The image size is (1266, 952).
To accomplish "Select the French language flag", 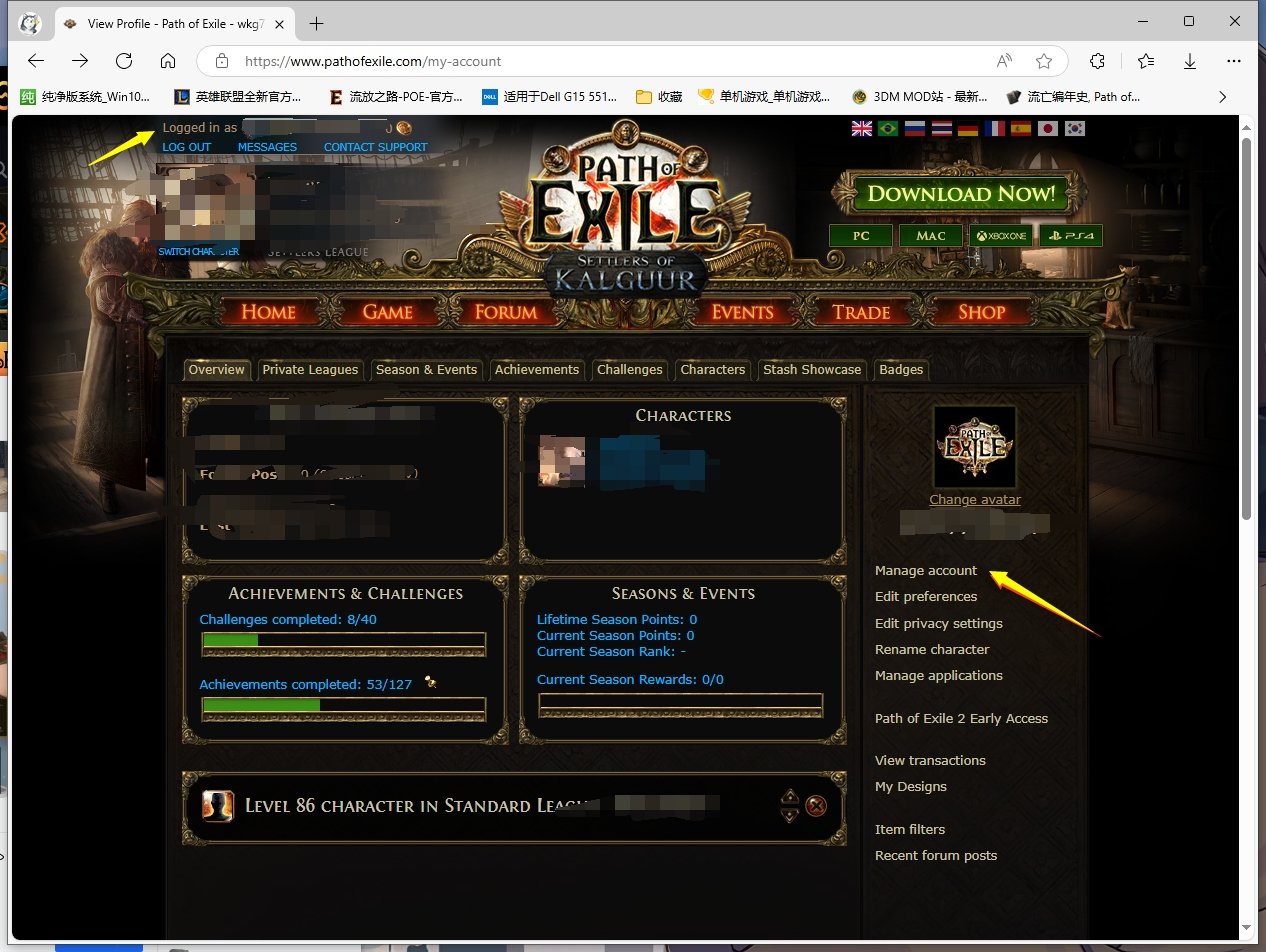I will pyautogui.click(x=995, y=128).
